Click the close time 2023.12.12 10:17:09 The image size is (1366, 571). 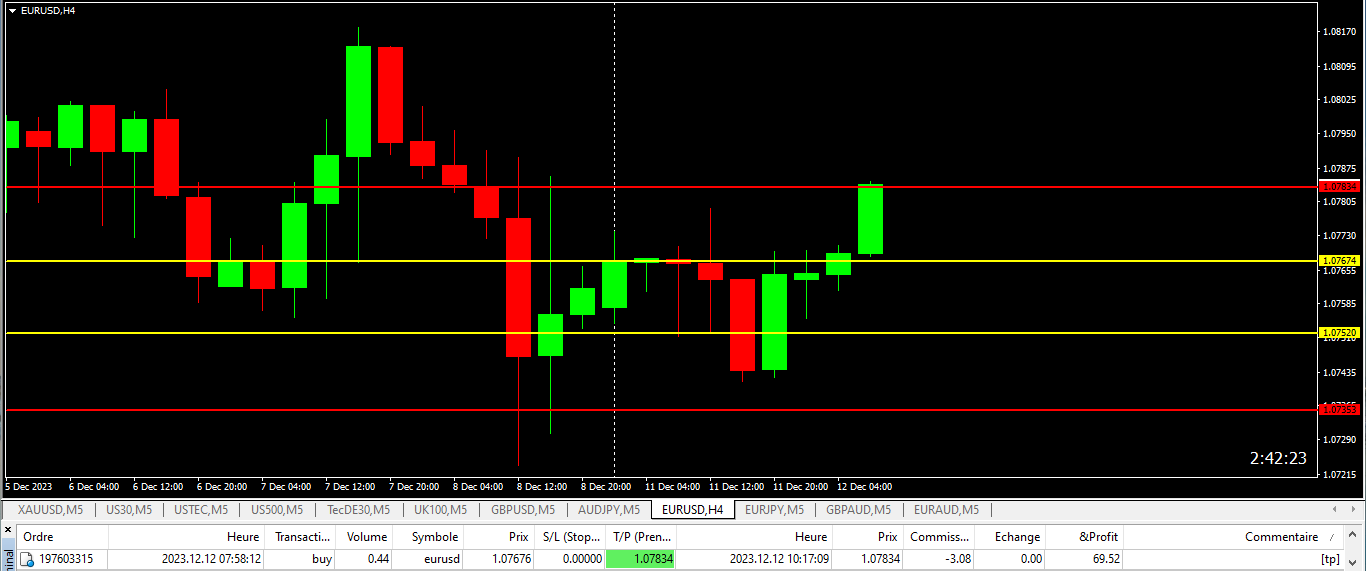coord(779,559)
